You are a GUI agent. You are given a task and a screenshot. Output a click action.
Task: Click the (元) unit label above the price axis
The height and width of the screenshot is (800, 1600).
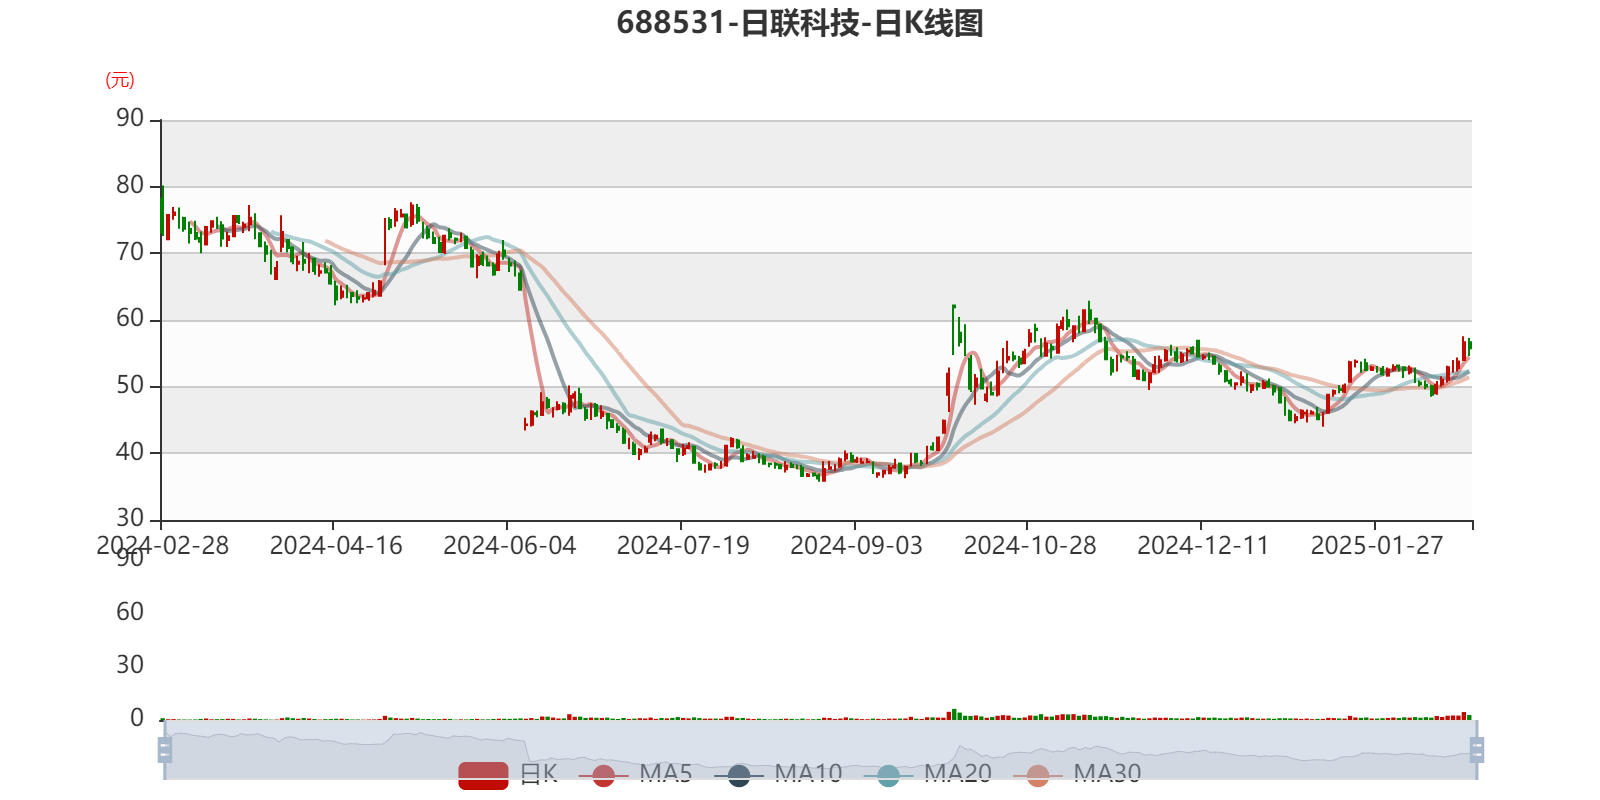pyautogui.click(x=120, y=80)
